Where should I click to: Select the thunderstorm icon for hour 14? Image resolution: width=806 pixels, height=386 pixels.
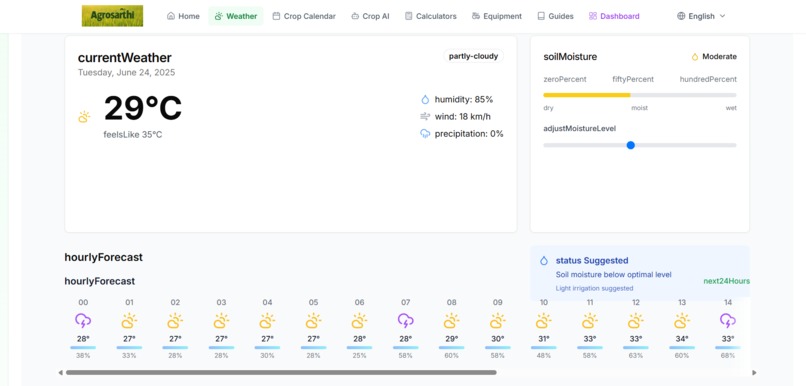point(727,321)
